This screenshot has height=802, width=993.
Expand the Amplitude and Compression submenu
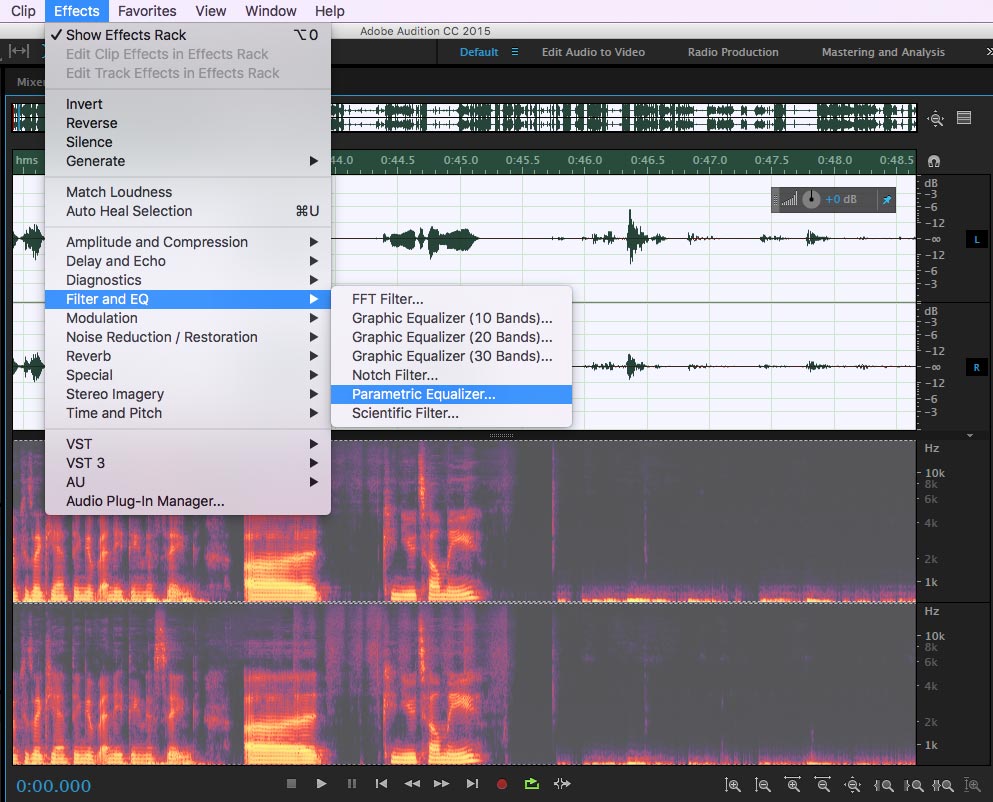(156, 242)
